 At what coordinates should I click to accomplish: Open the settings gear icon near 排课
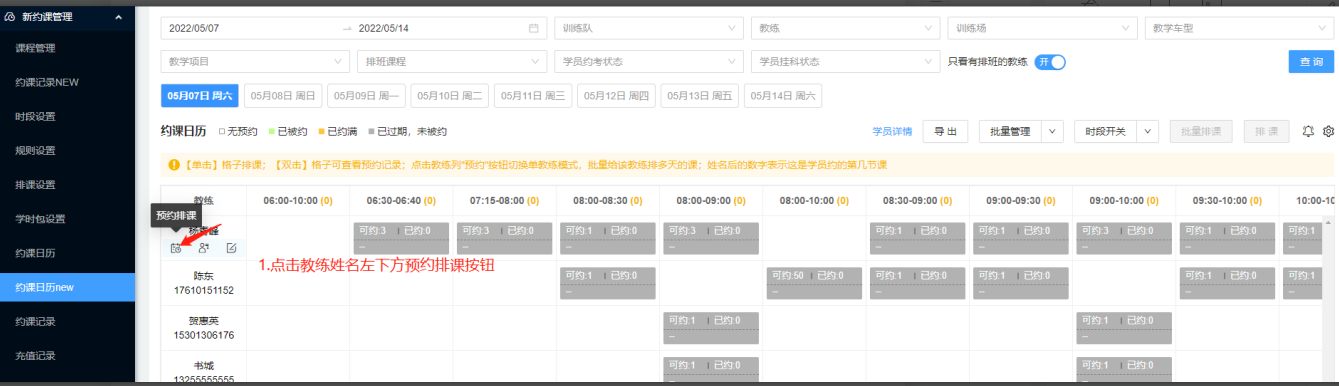[1329, 131]
